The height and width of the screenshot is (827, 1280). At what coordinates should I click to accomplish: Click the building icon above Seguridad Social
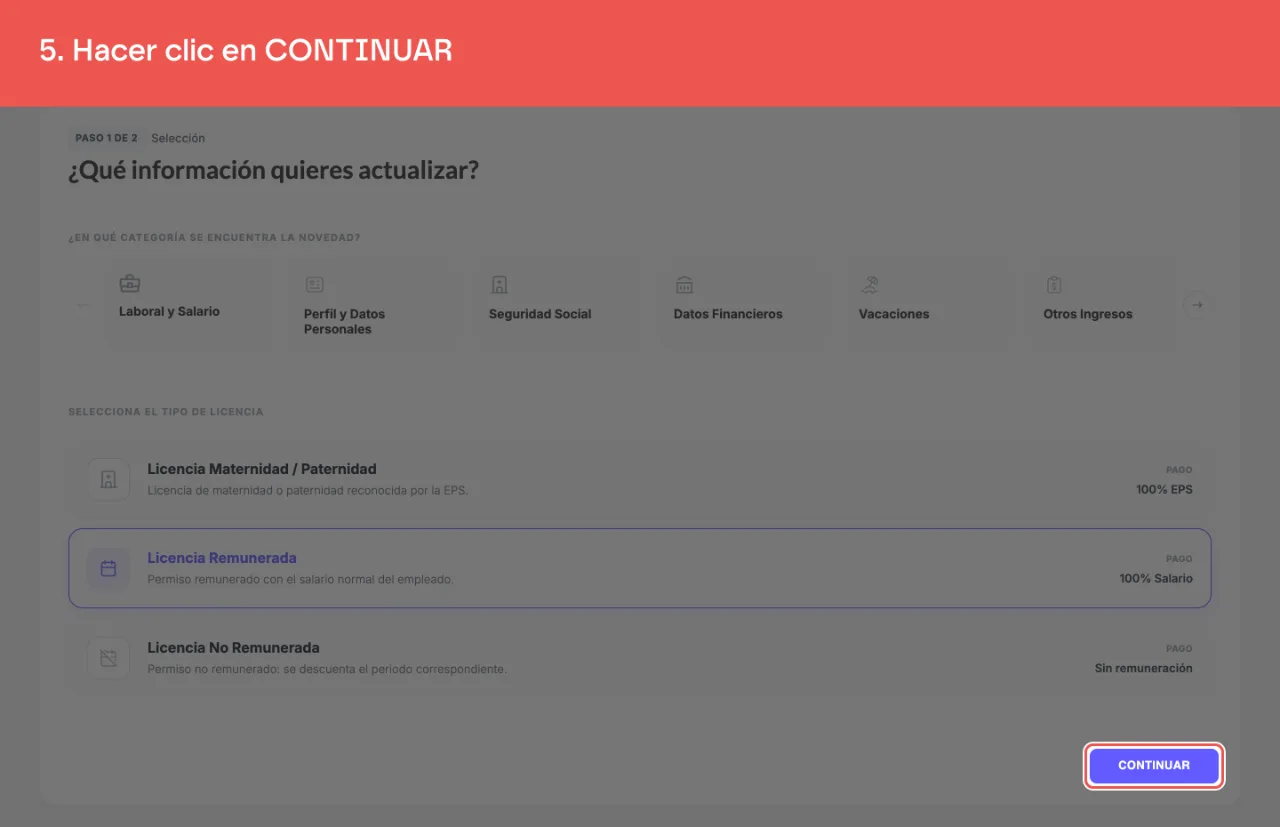click(x=499, y=285)
